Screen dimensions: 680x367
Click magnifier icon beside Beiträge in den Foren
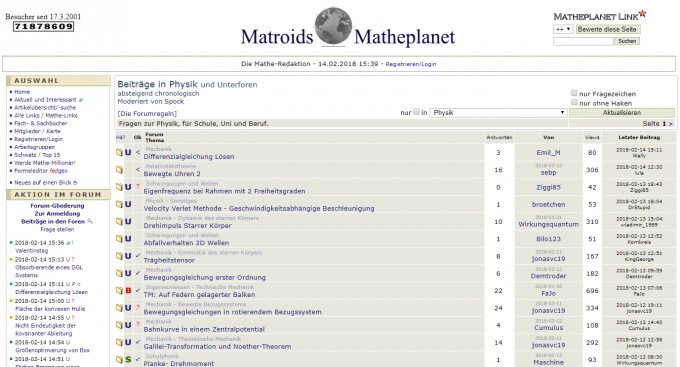point(90,221)
